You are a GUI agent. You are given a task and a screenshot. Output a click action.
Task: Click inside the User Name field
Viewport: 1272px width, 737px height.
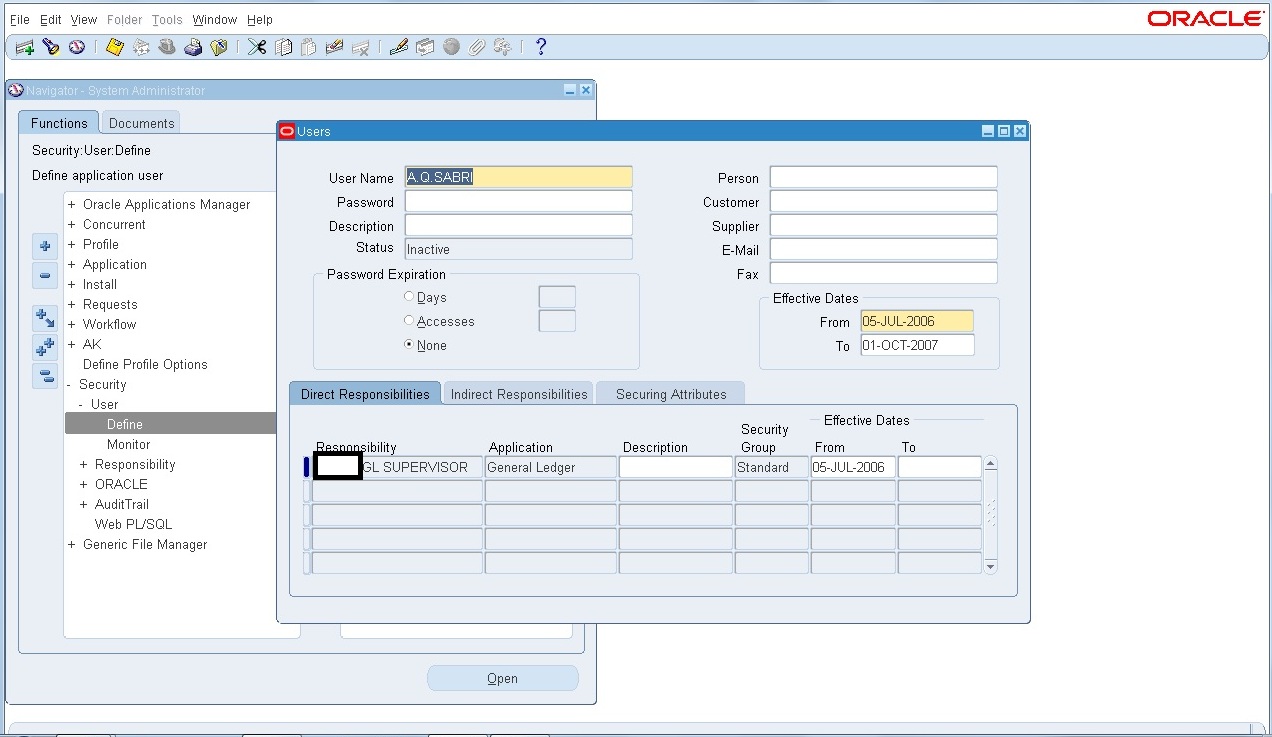(518, 176)
